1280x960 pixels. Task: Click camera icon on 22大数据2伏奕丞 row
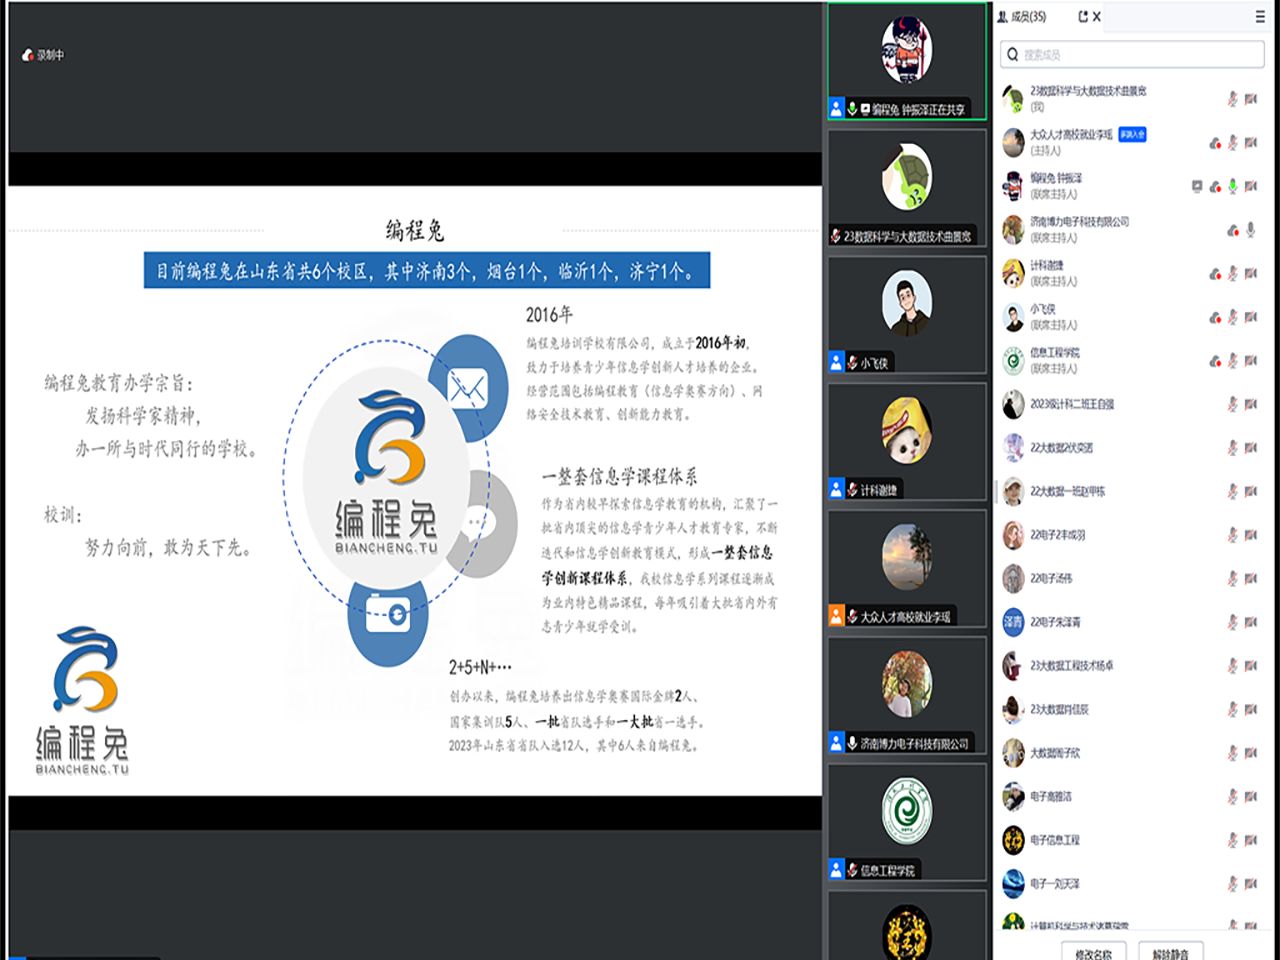coord(1250,447)
